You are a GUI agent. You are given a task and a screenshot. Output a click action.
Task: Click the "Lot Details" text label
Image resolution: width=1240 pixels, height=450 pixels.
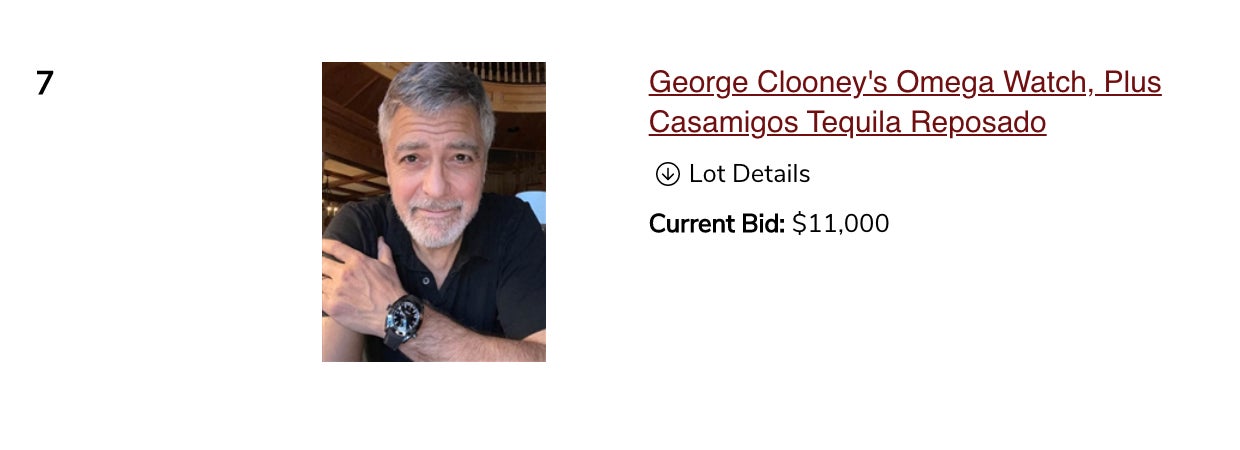[749, 174]
